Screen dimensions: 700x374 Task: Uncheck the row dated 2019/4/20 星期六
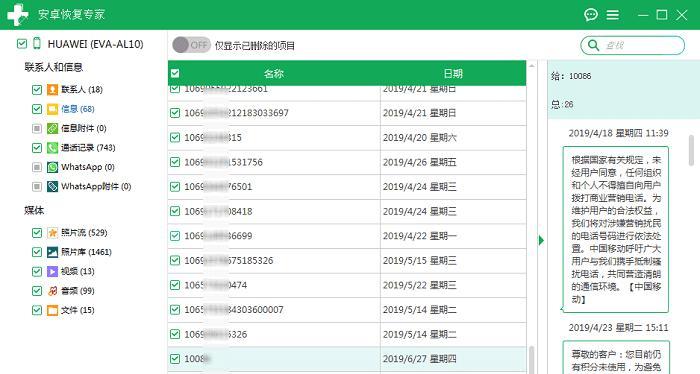(x=175, y=137)
